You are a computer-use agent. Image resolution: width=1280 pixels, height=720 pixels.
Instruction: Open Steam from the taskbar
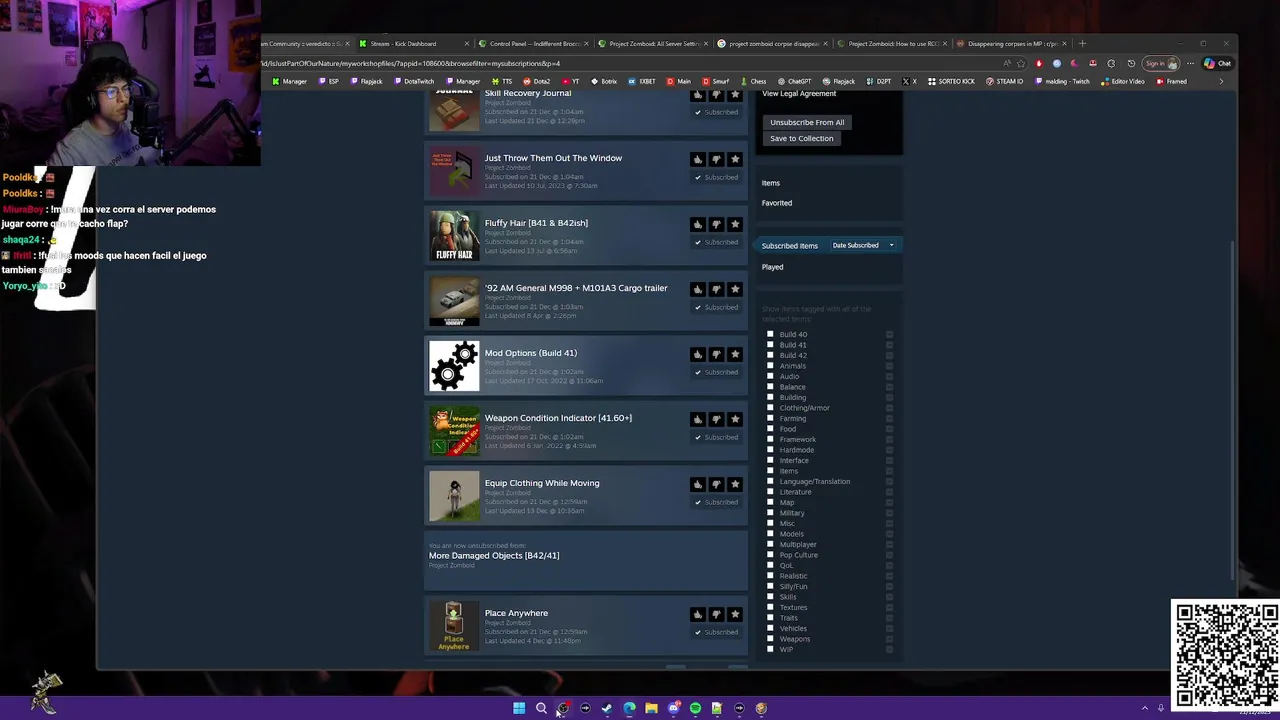click(x=607, y=708)
